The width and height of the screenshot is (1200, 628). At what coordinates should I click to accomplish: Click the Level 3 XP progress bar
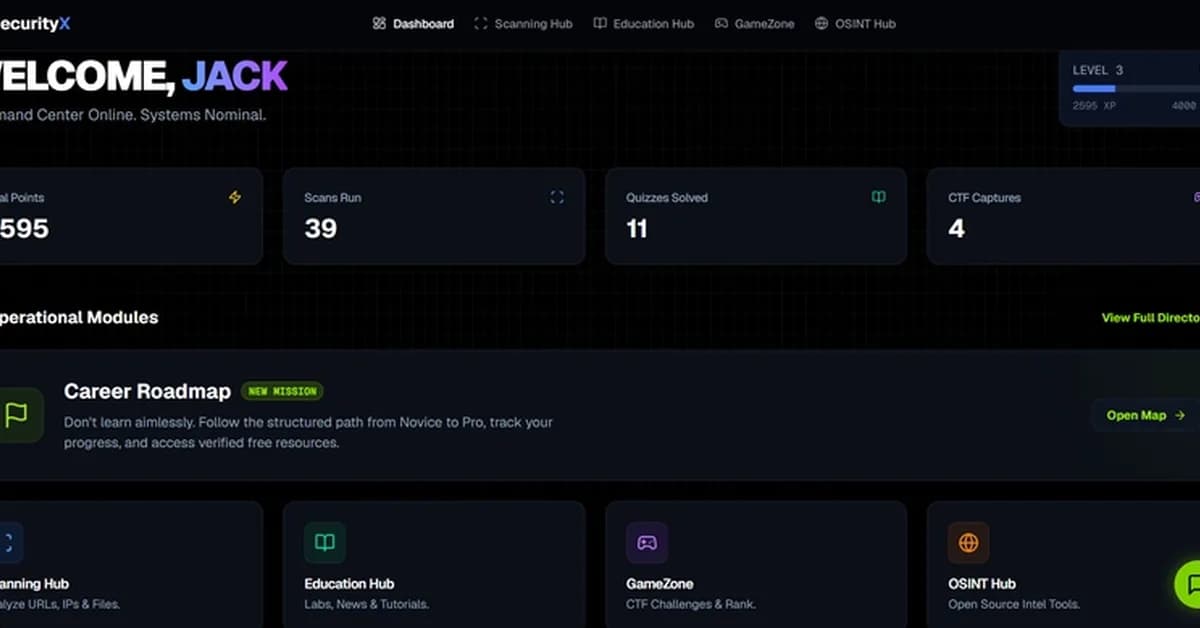click(x=1136, y=89)
